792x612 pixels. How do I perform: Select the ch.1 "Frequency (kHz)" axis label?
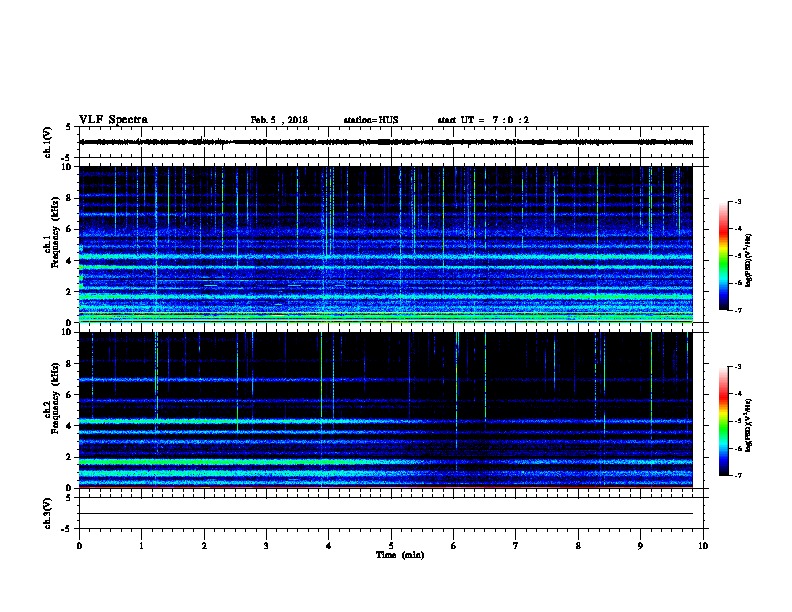[x=55, y=232]
